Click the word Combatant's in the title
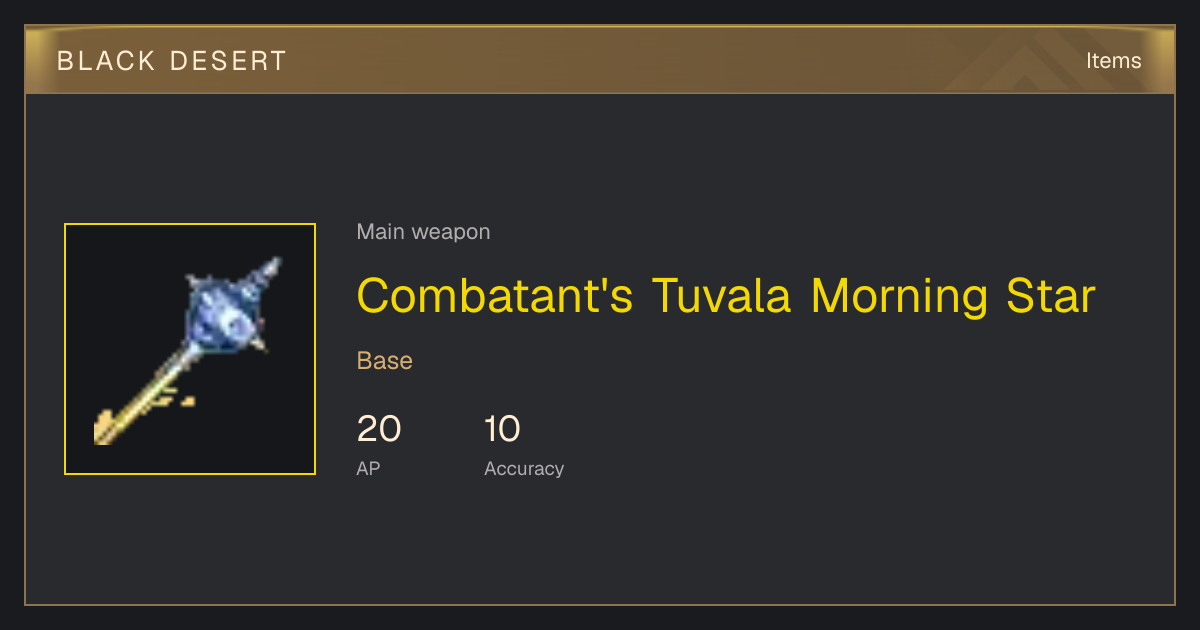The width and height of the screenshot is (1200, 630). (495, 296)
